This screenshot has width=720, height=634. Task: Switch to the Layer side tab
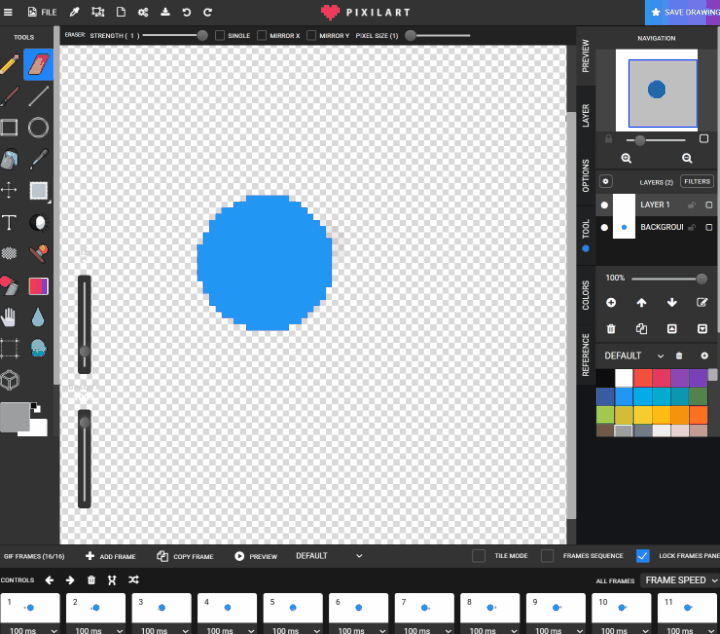(585, 115)
